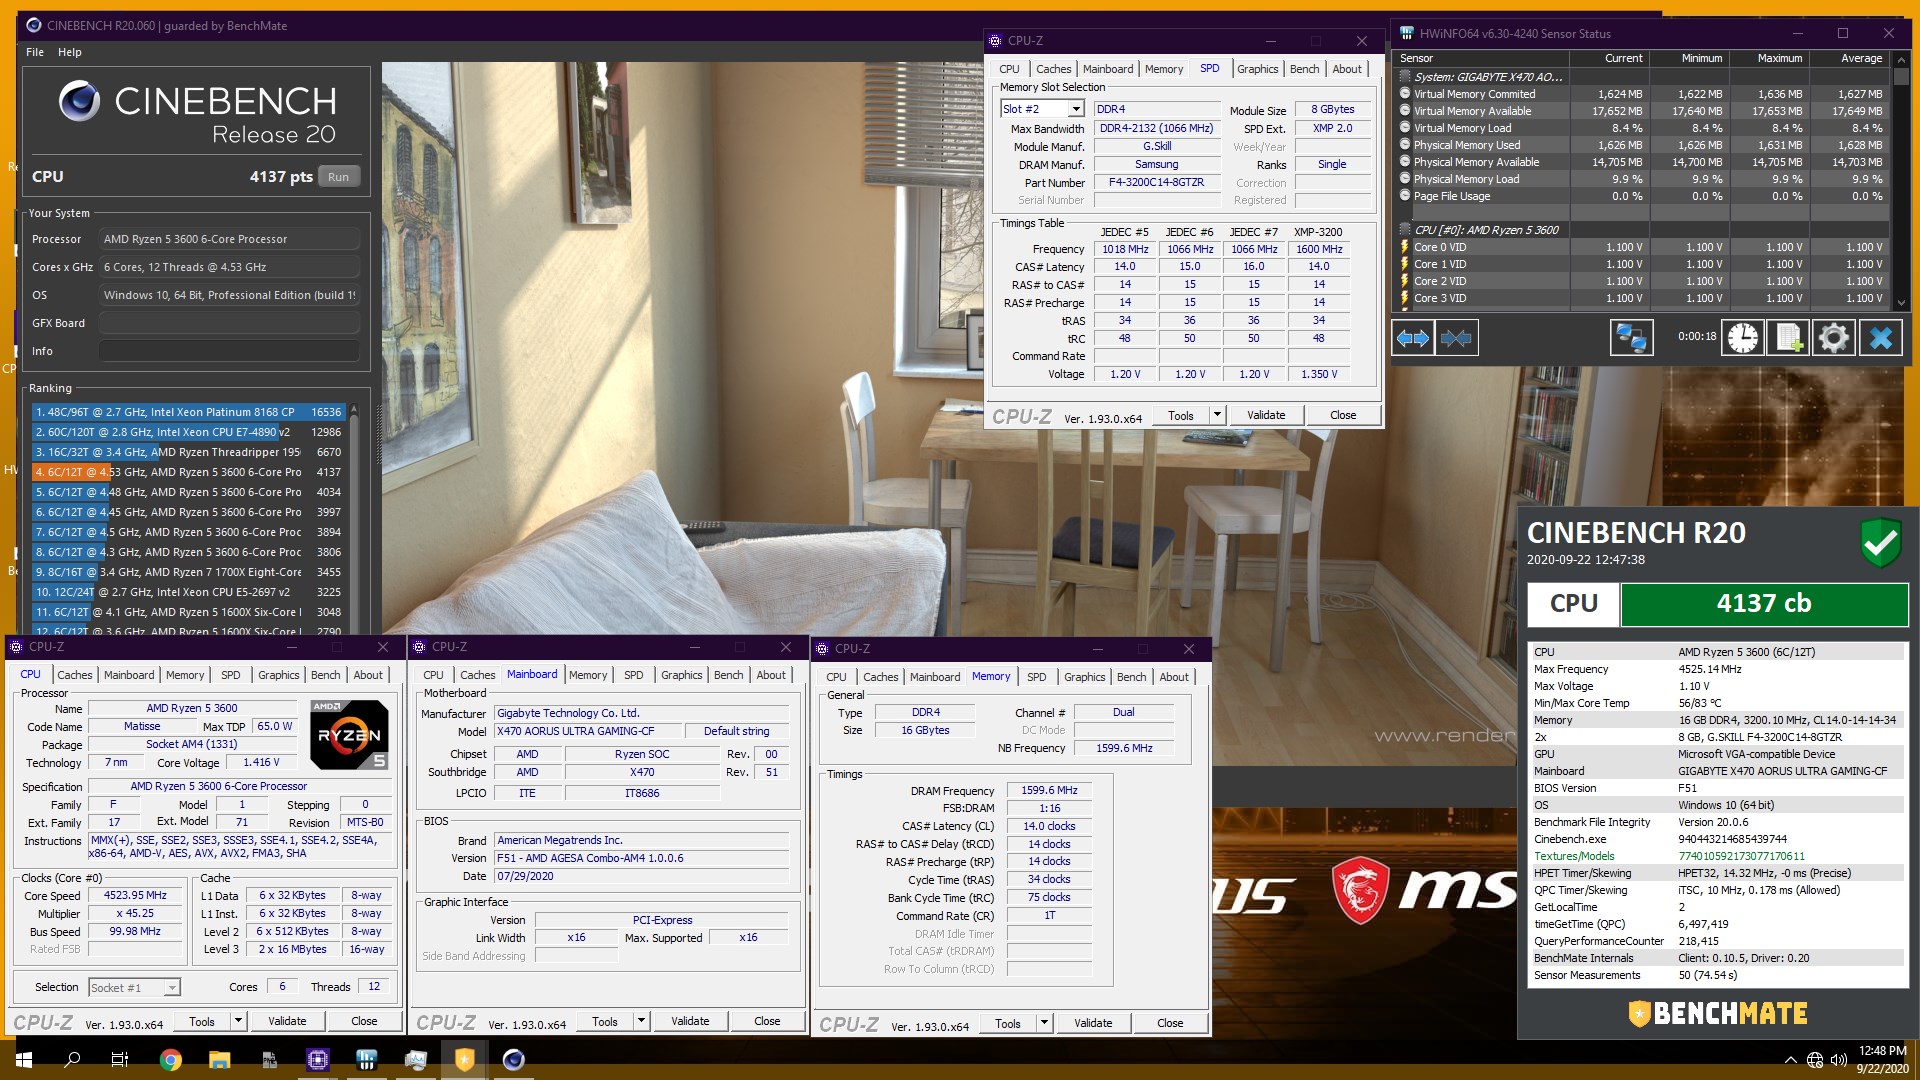Open Cinebench File menu

pyautogui.click(x=35, y=52)
